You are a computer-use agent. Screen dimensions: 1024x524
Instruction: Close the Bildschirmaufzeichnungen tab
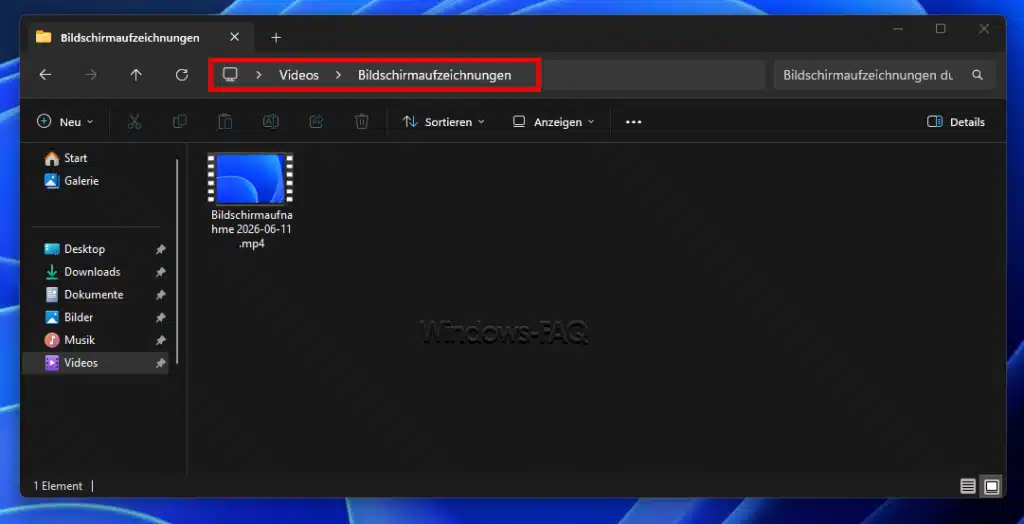(234, 37)
